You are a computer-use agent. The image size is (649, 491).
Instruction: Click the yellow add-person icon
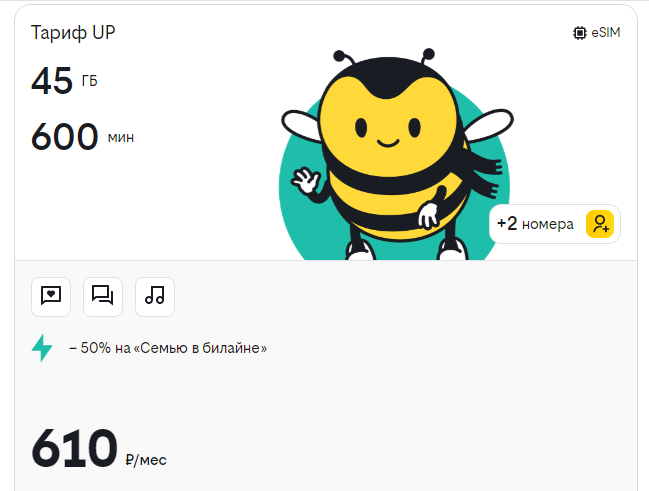[600, 224]
